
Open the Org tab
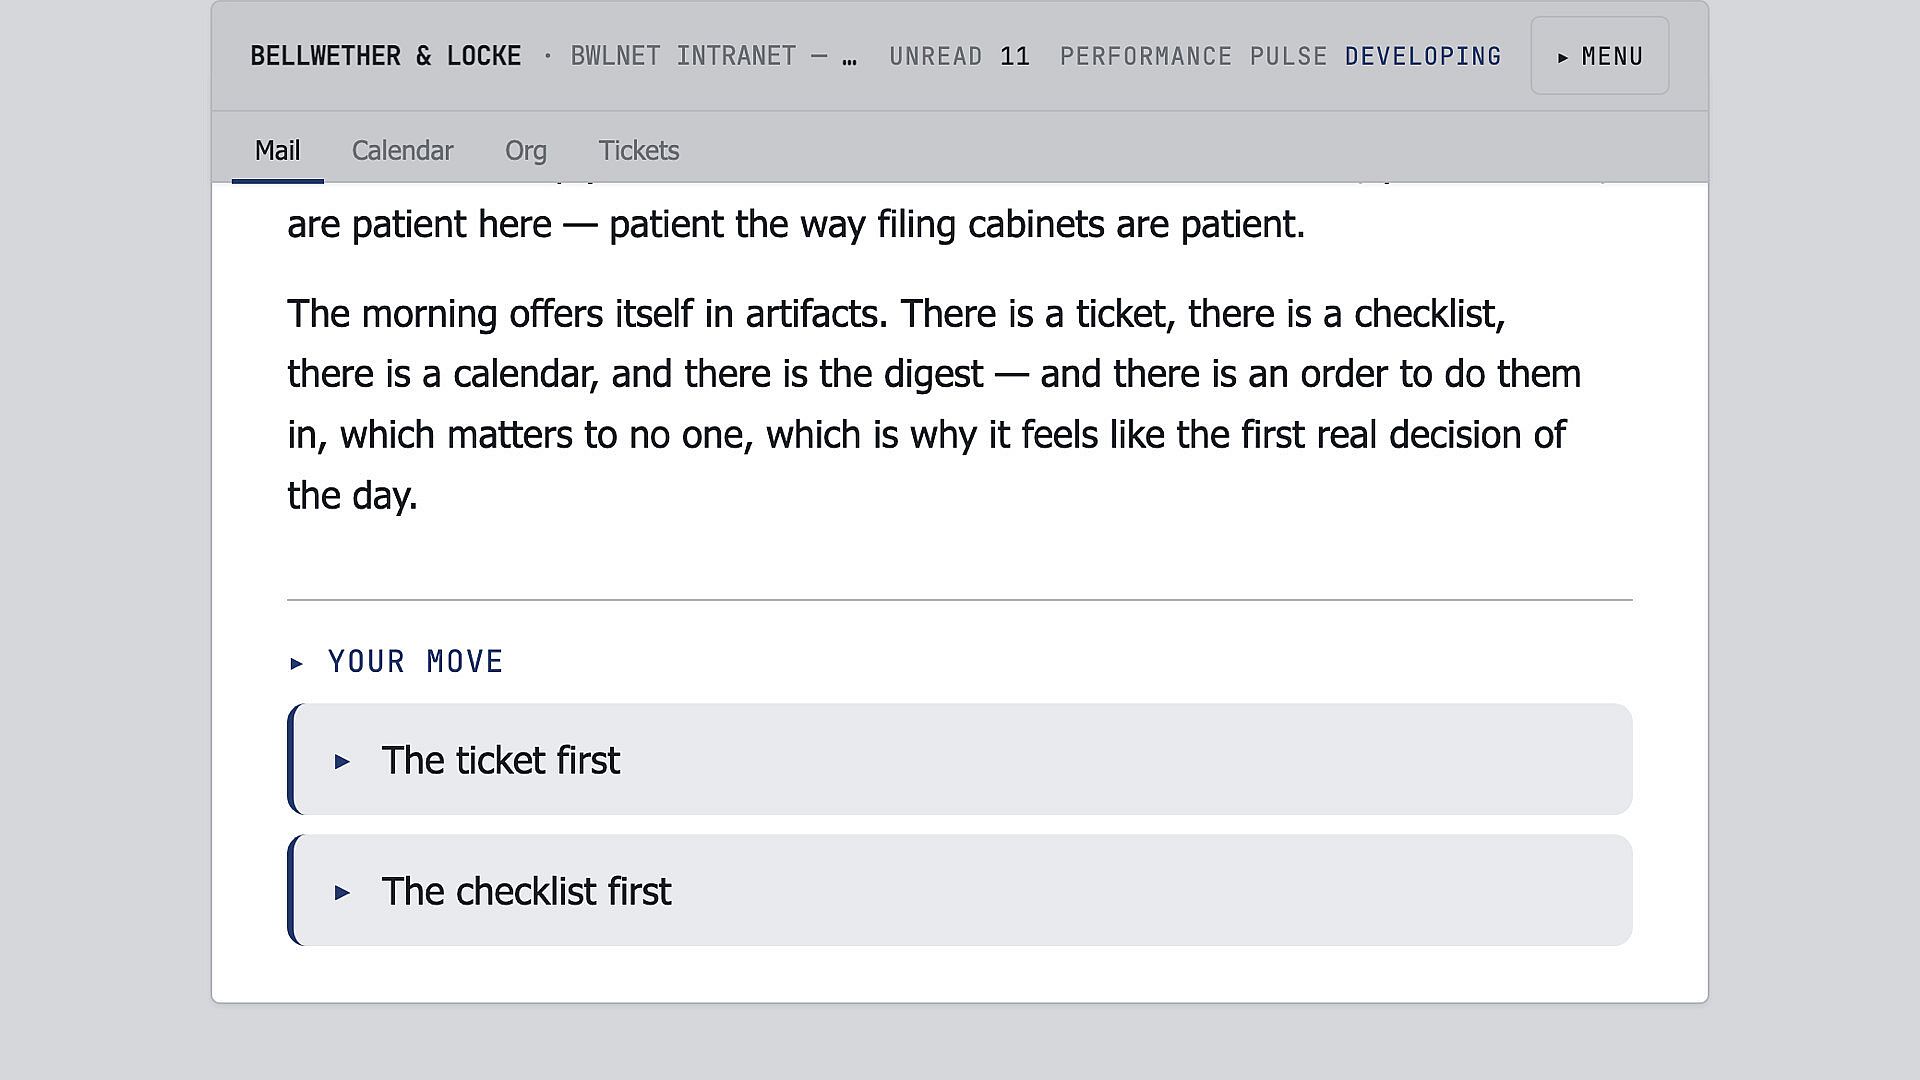tap(525, 150)
